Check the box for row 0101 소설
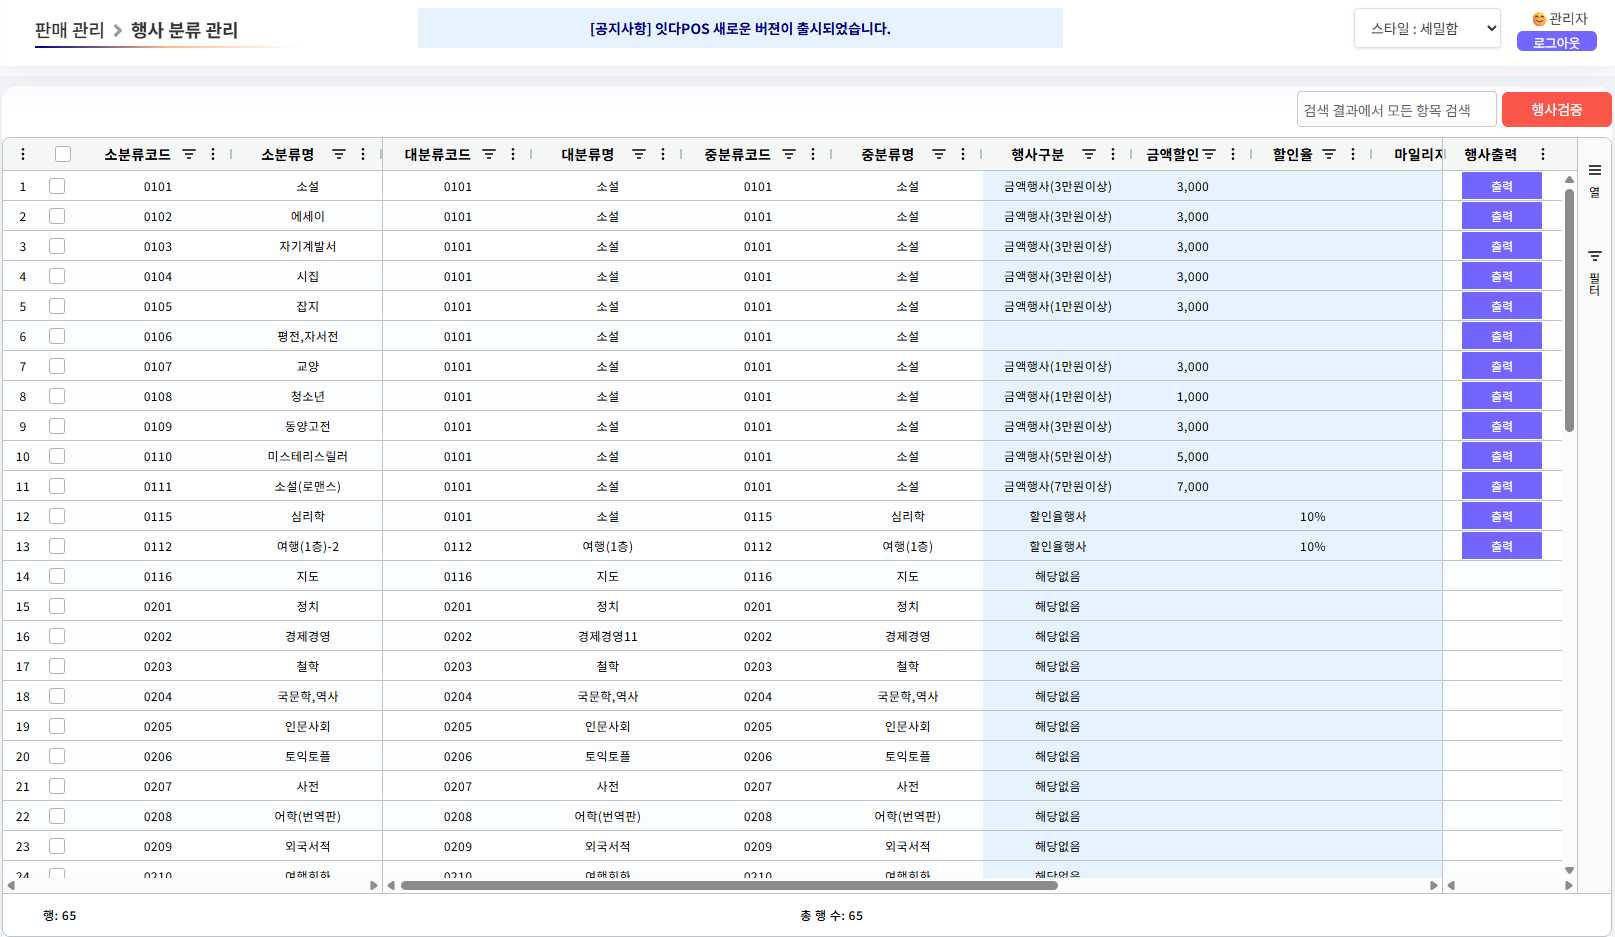The width and height of the screenshot is (1615, 937). [x=57, y=186]
